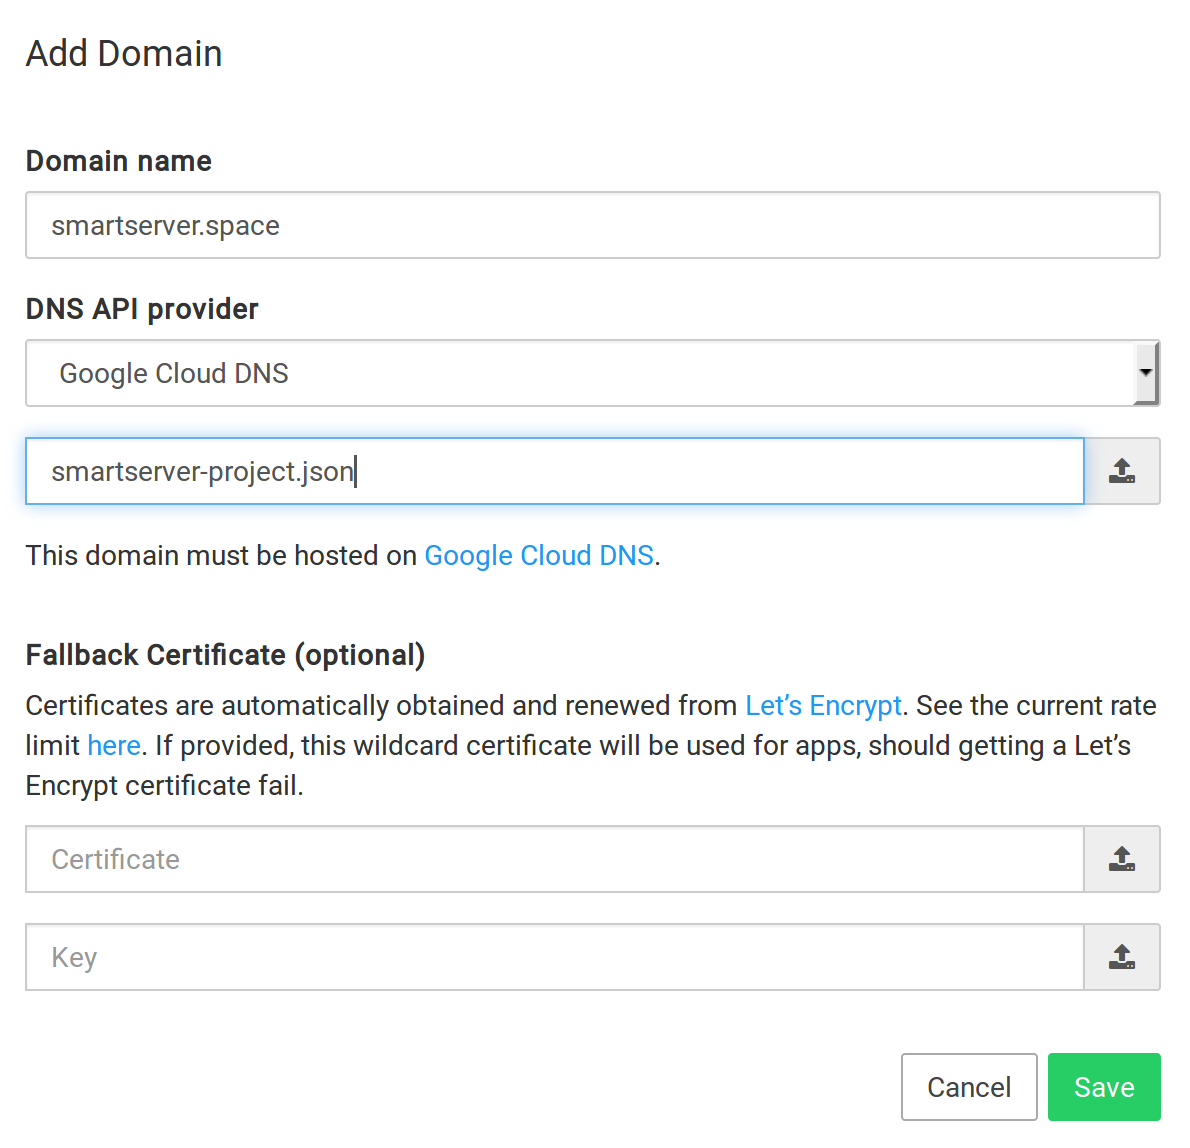Click upload icon beside Certificate field
This screenshot has width=1190, height=1148.
(x=1122, y=859)
